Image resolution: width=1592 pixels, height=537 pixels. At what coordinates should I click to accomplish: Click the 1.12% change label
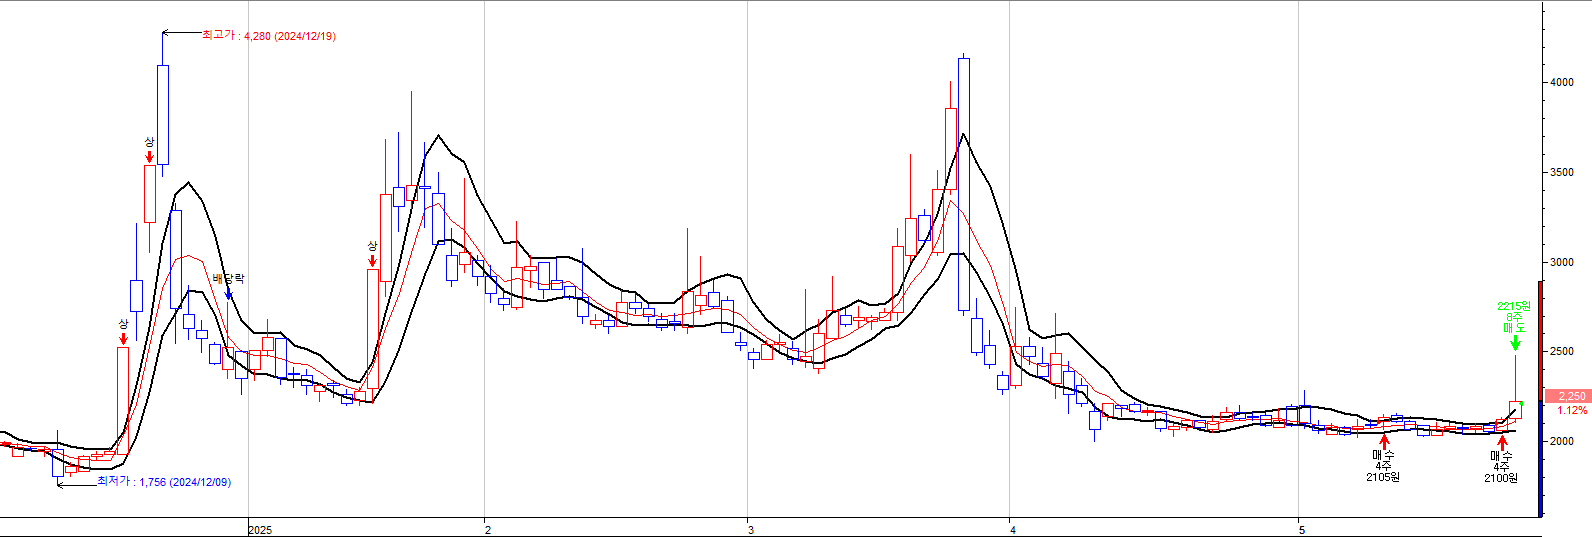click(1571, 410)
